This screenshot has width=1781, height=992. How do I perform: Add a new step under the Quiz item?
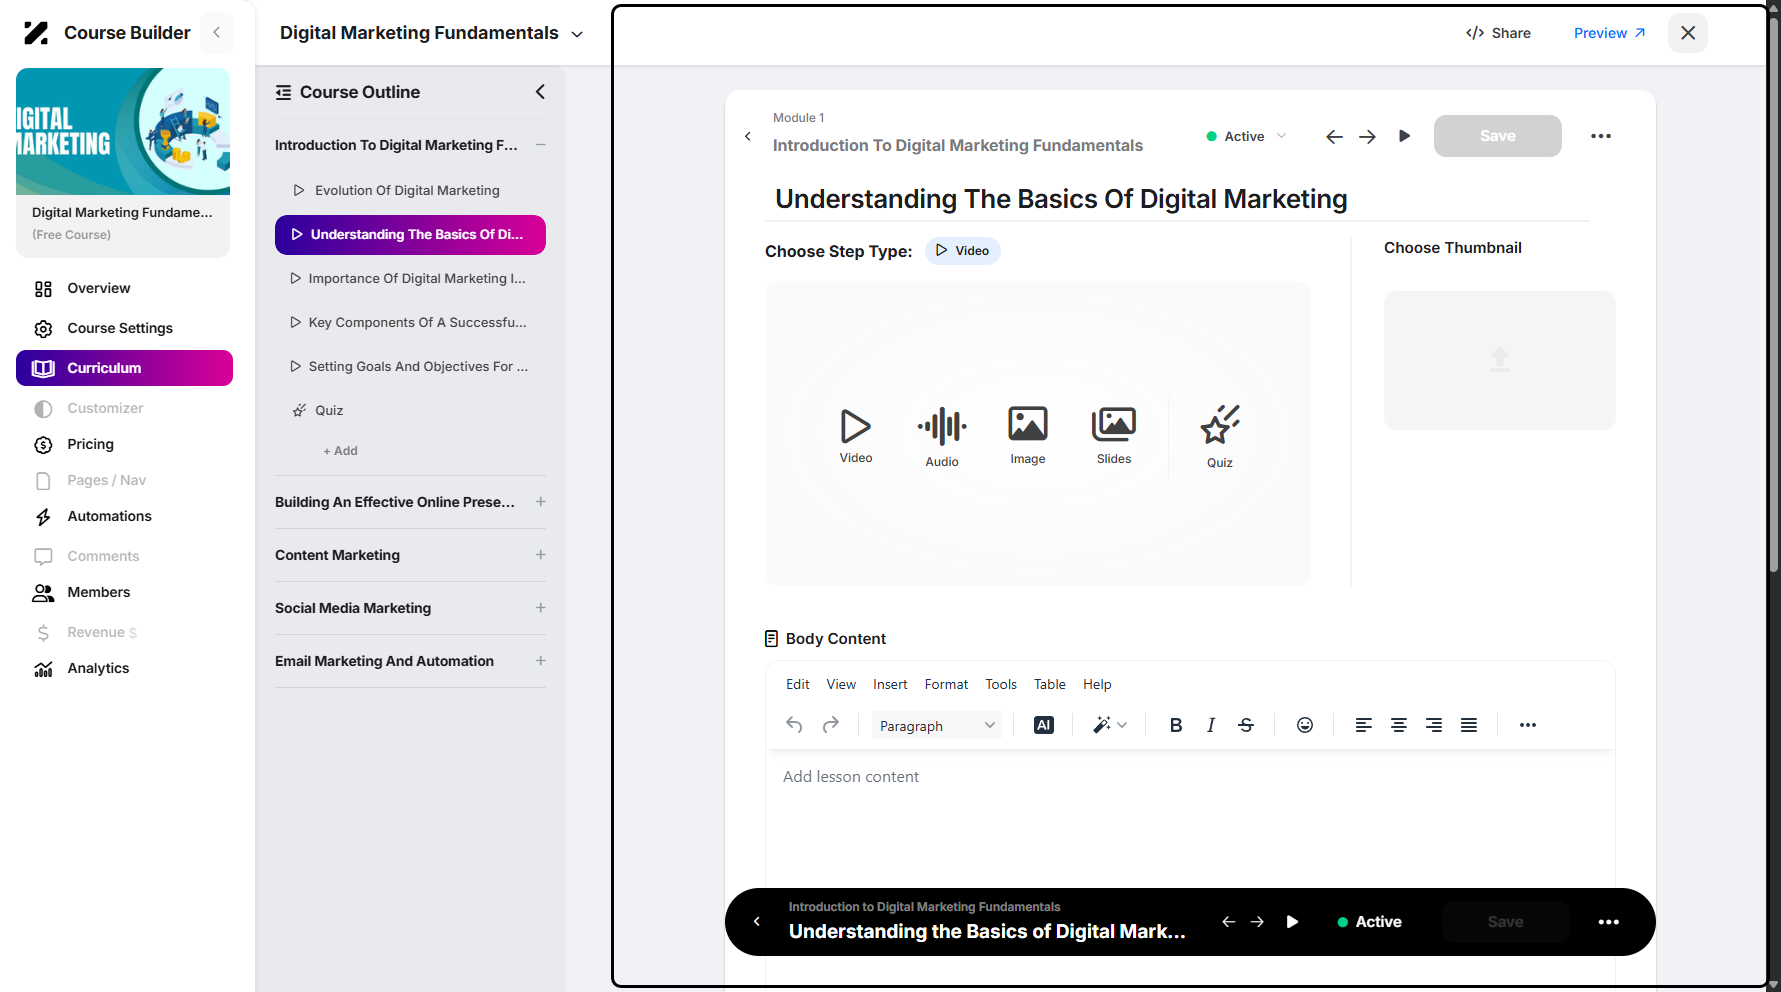[340, 451]
